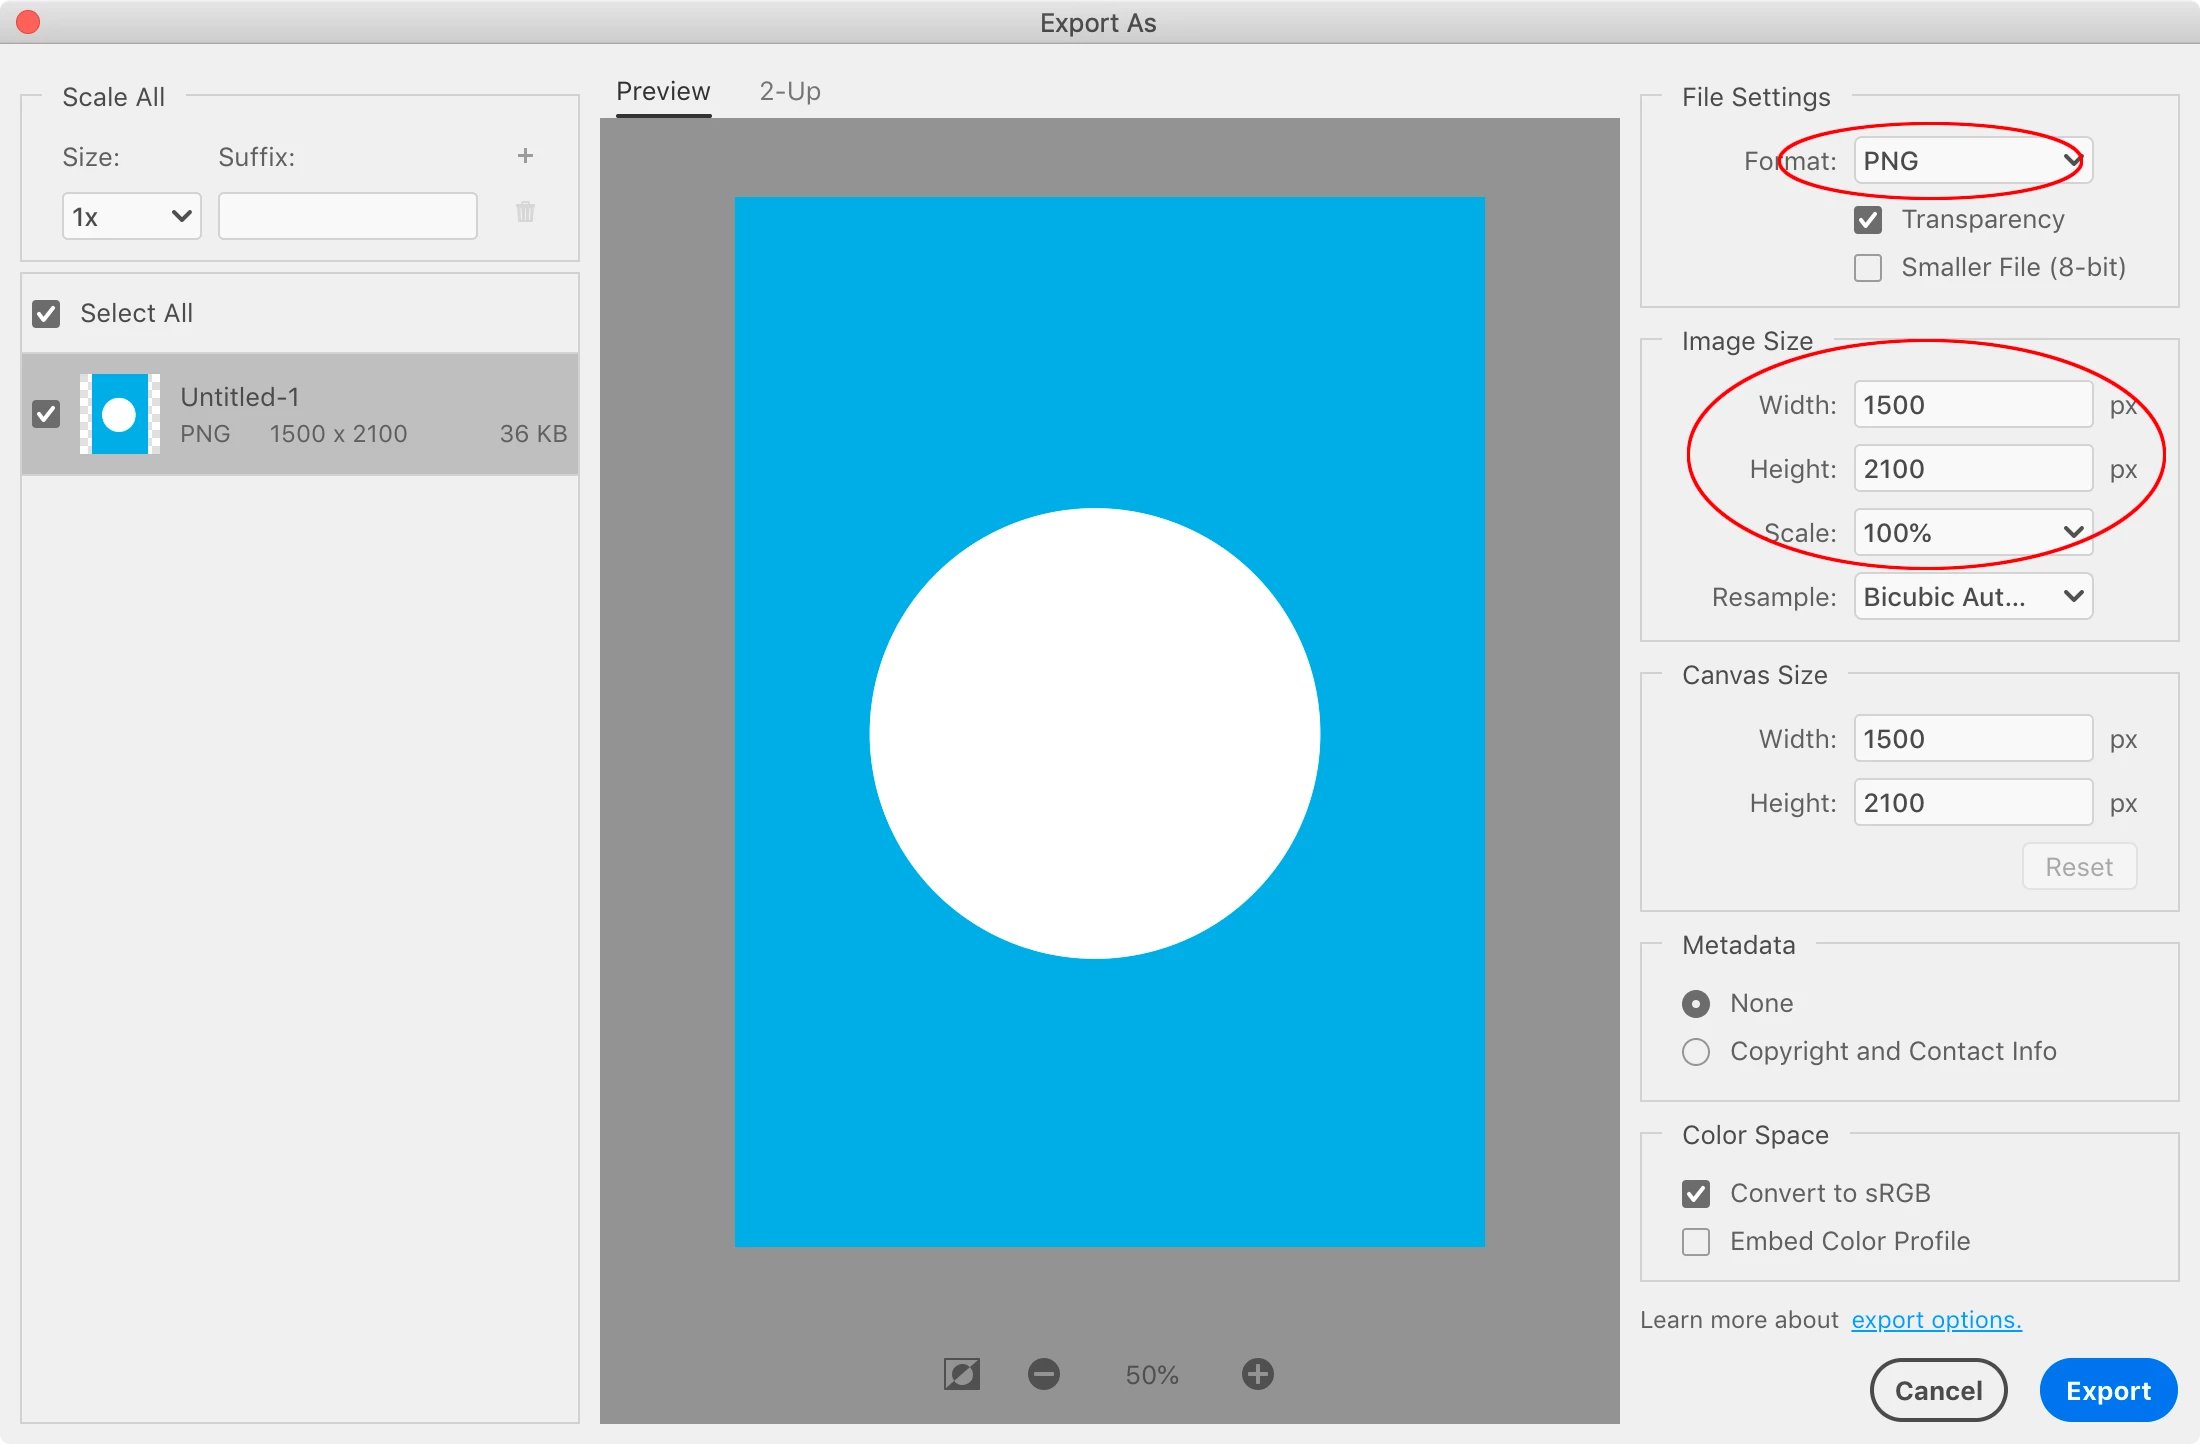Screen dimensions: 2200x1444
Task: Click the blue Export button
Action: pos(2107,1390)
